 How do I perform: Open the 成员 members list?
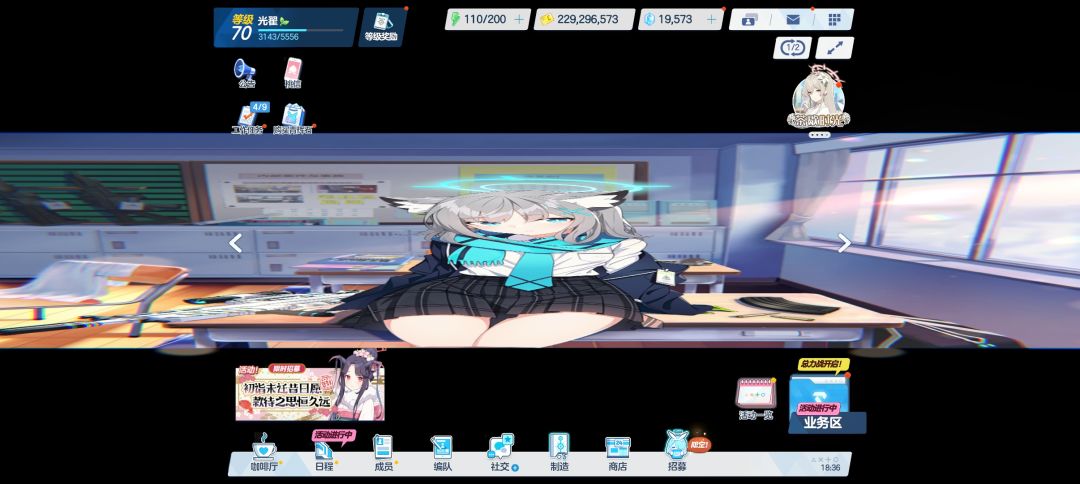point(383,454)
